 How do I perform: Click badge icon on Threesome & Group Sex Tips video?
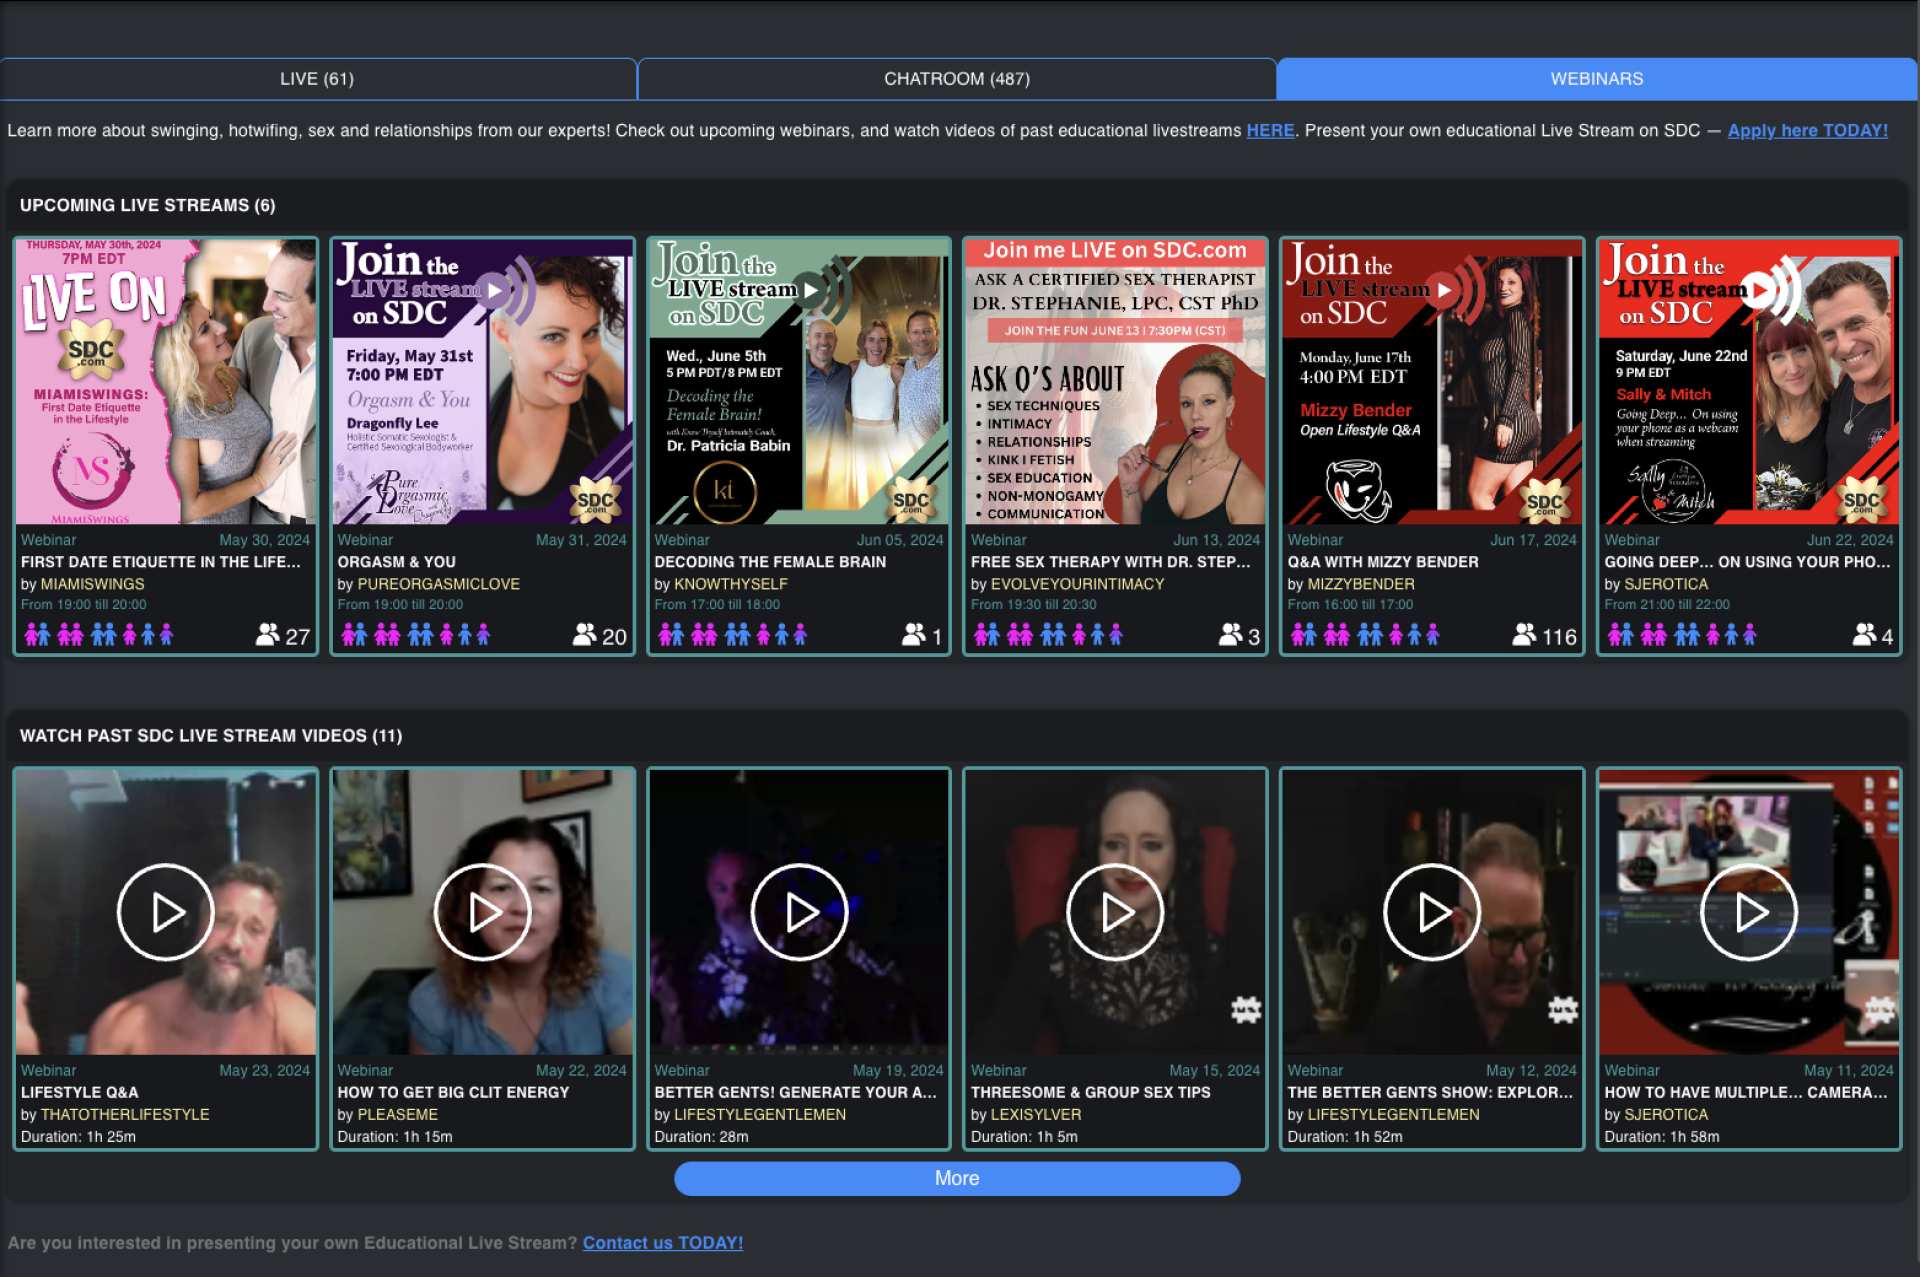1246,1009
